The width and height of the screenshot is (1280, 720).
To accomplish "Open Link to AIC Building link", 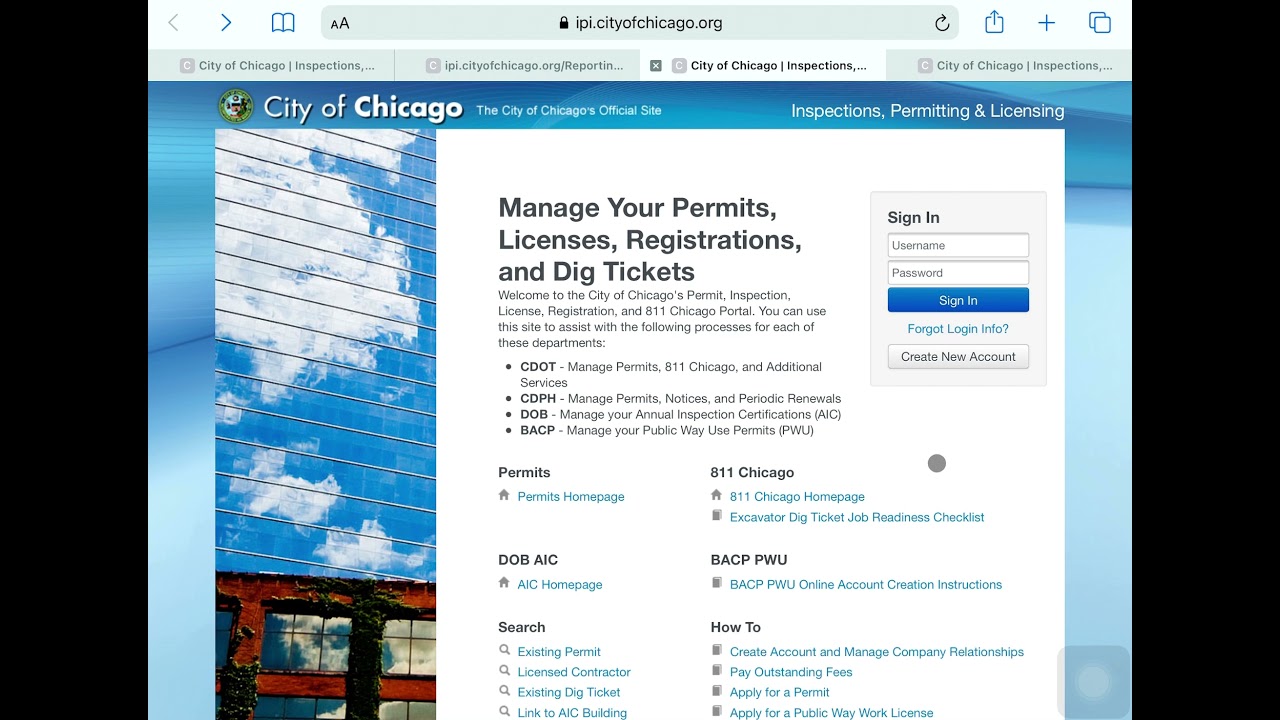I will tap(572, 713).
